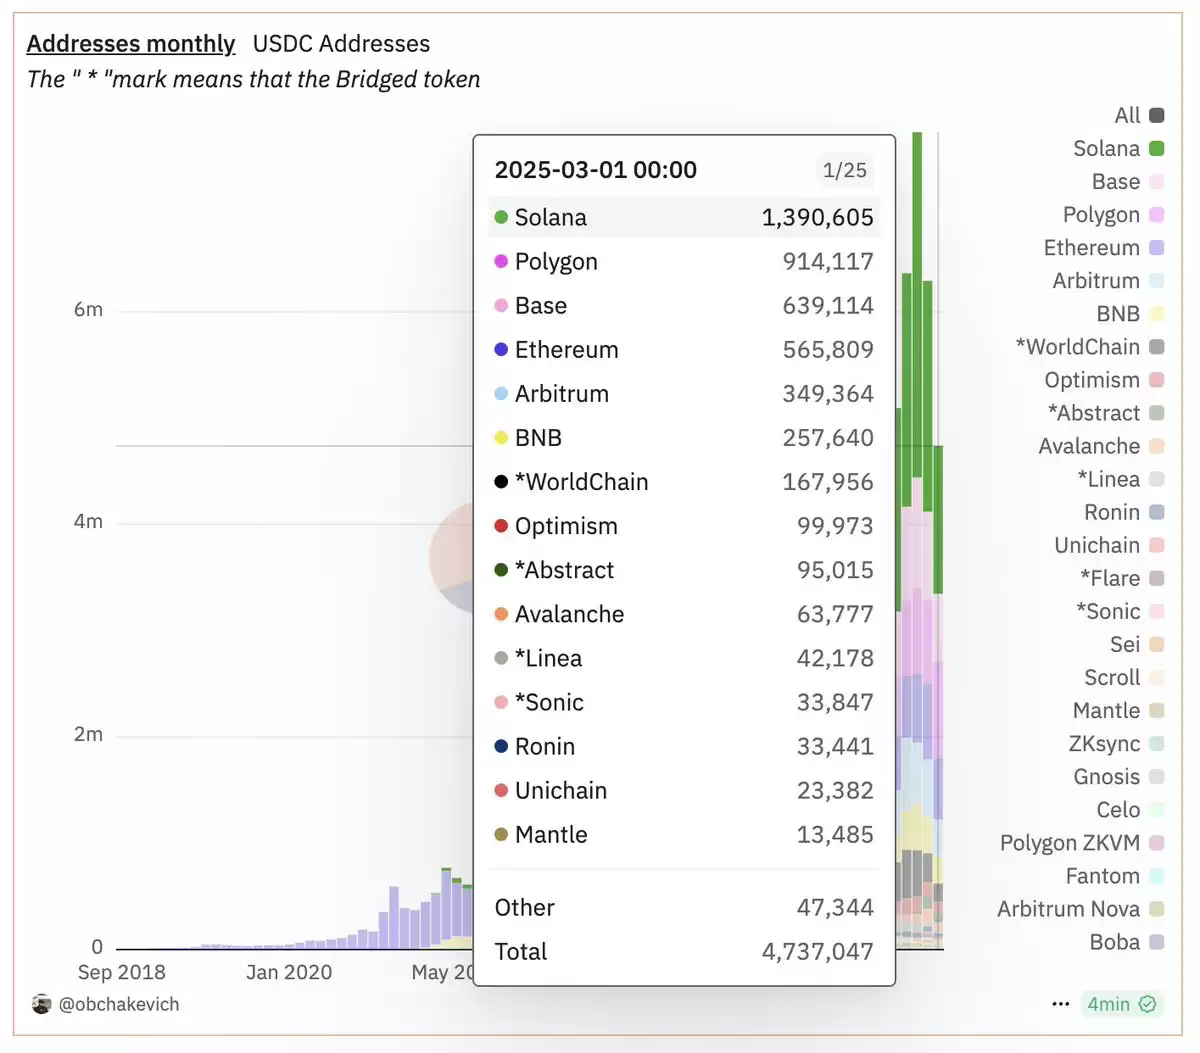Toggle Polygon series in the legend
The width and height of the screenshot is (1200, 1053).
[1113, 214]
